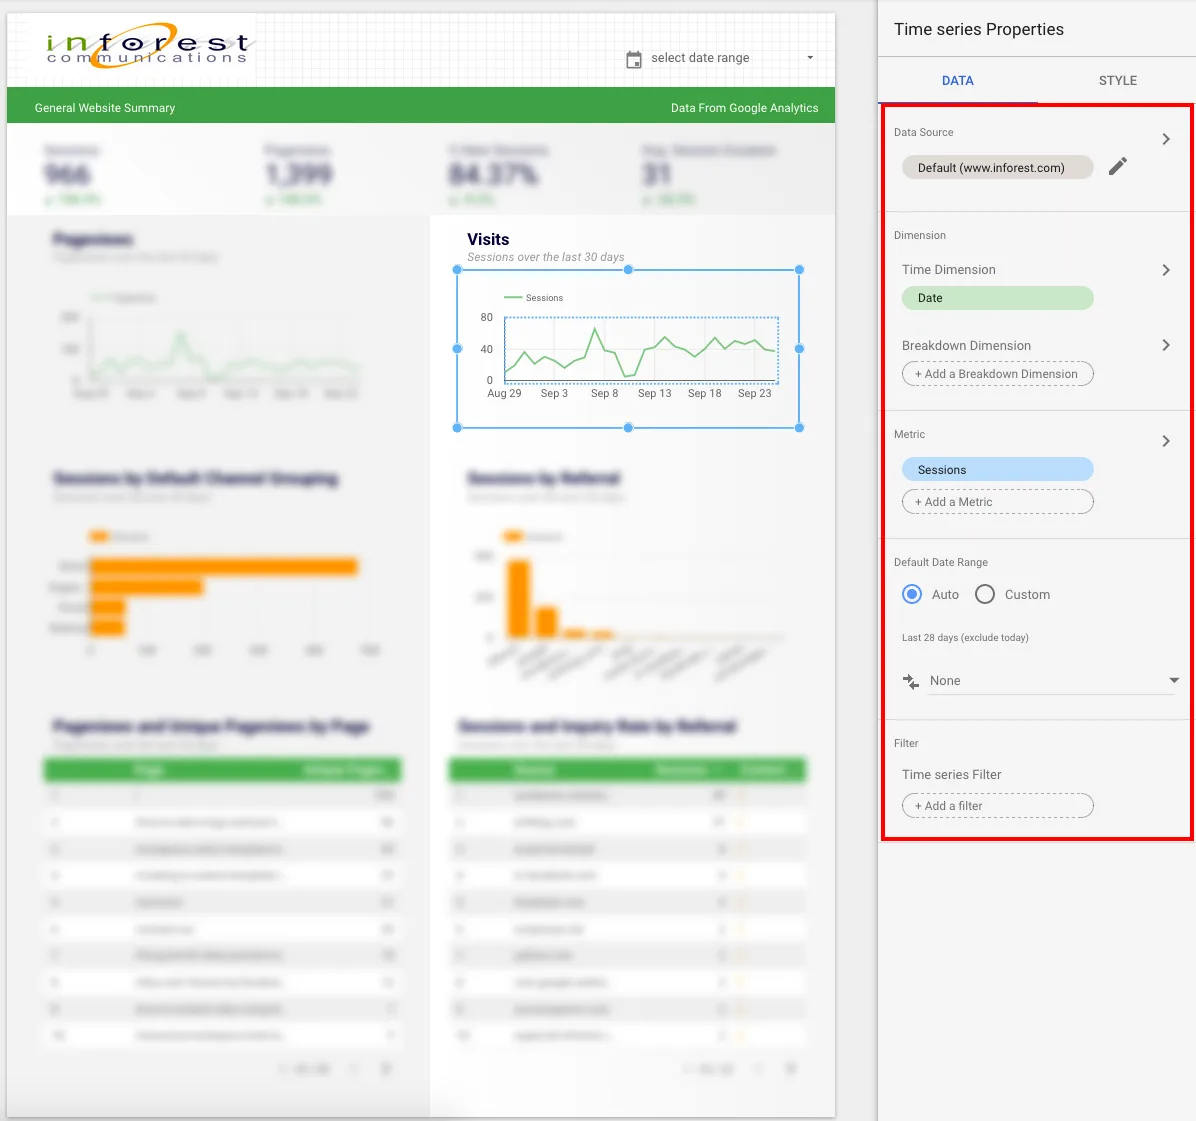This screenshot has height=1121, width=1196.
Task: Click the Visits chart title
Action: click(x=488, y=239)
